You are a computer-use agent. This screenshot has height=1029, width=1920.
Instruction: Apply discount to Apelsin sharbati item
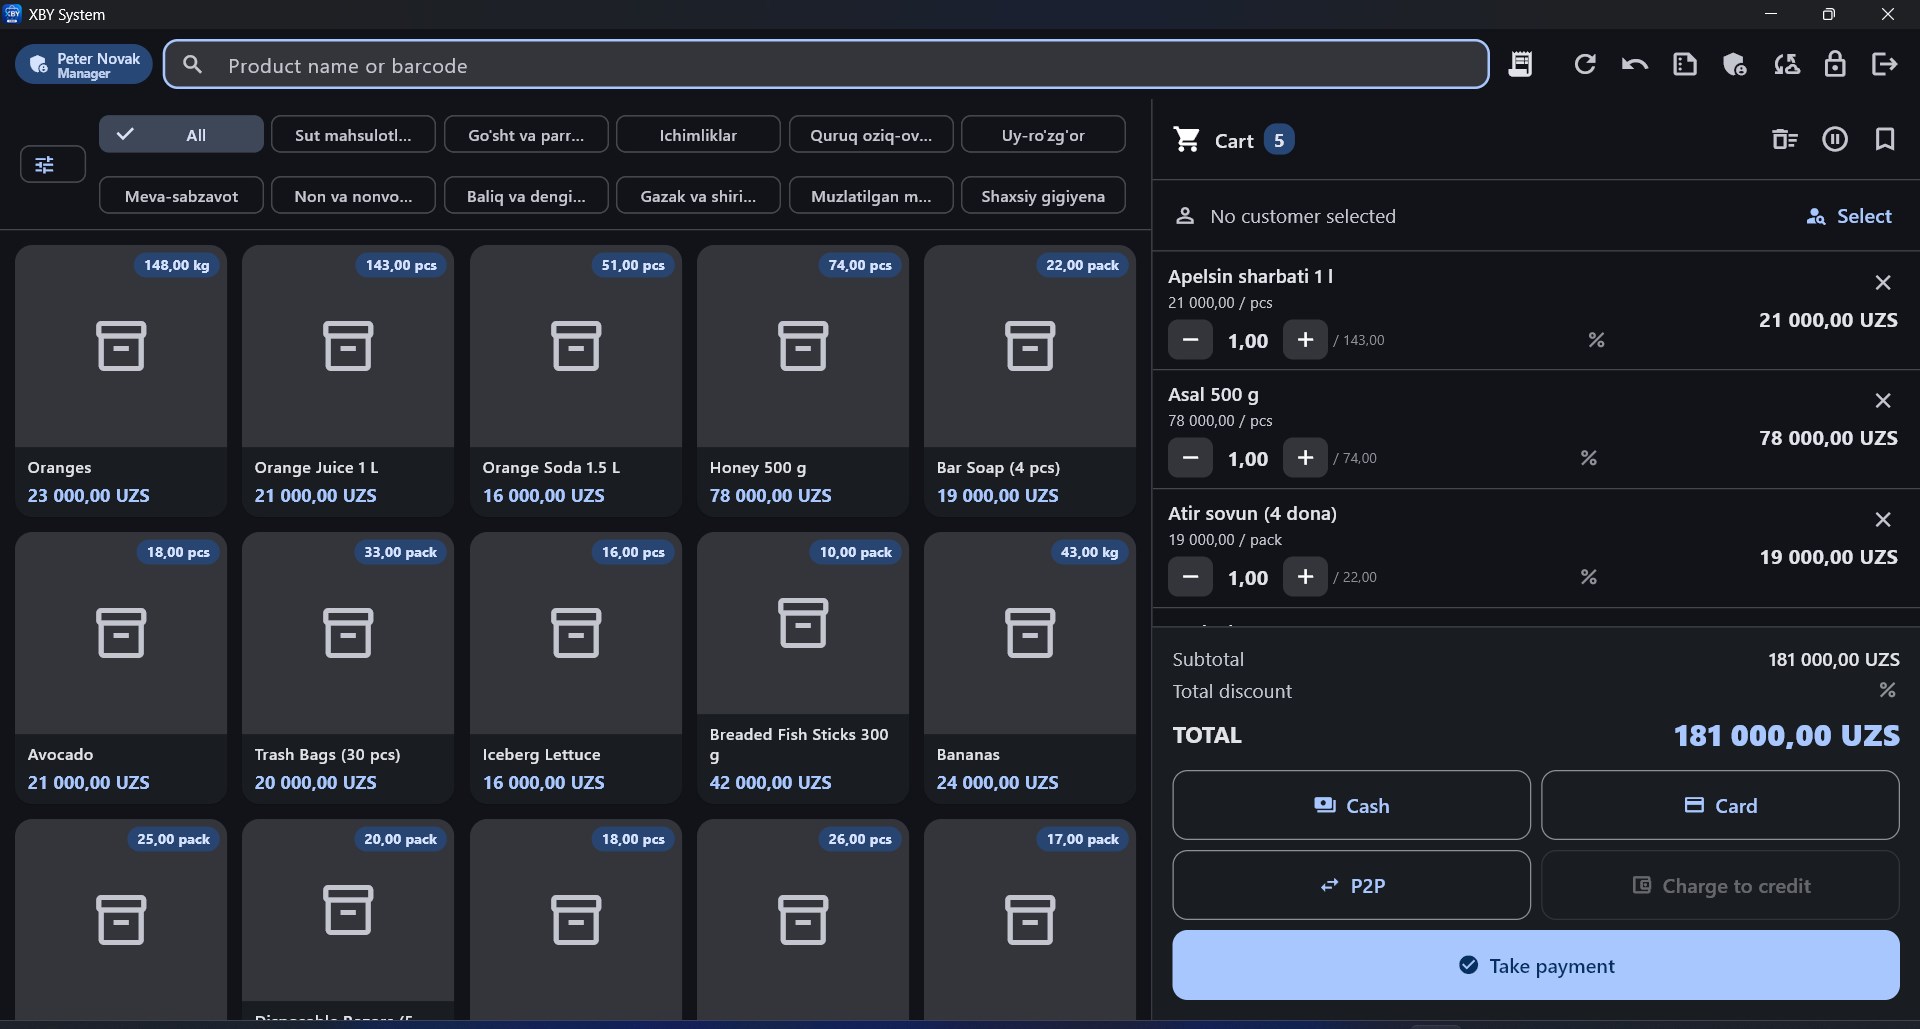[x=1597, y=341]
